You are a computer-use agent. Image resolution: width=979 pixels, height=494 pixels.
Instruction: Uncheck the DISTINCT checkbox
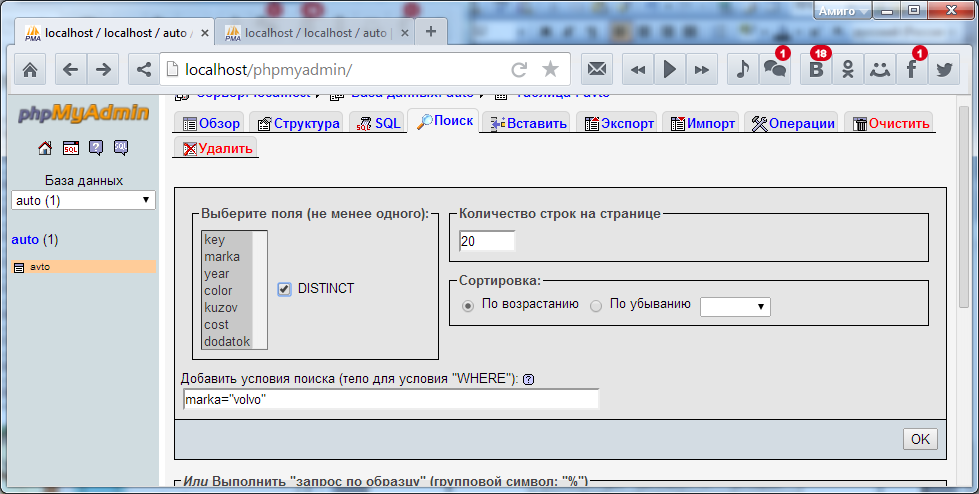(x=284, y=289)
